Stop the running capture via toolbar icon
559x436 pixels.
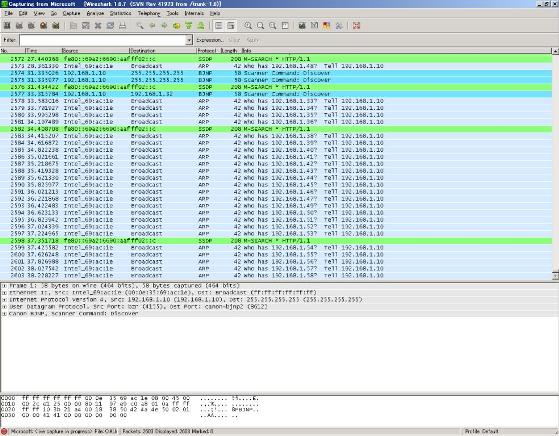(x=43, y=26)
